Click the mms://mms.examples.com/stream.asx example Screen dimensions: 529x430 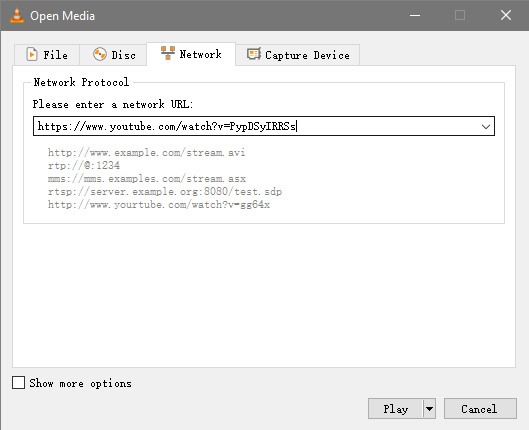pos(147,178)
